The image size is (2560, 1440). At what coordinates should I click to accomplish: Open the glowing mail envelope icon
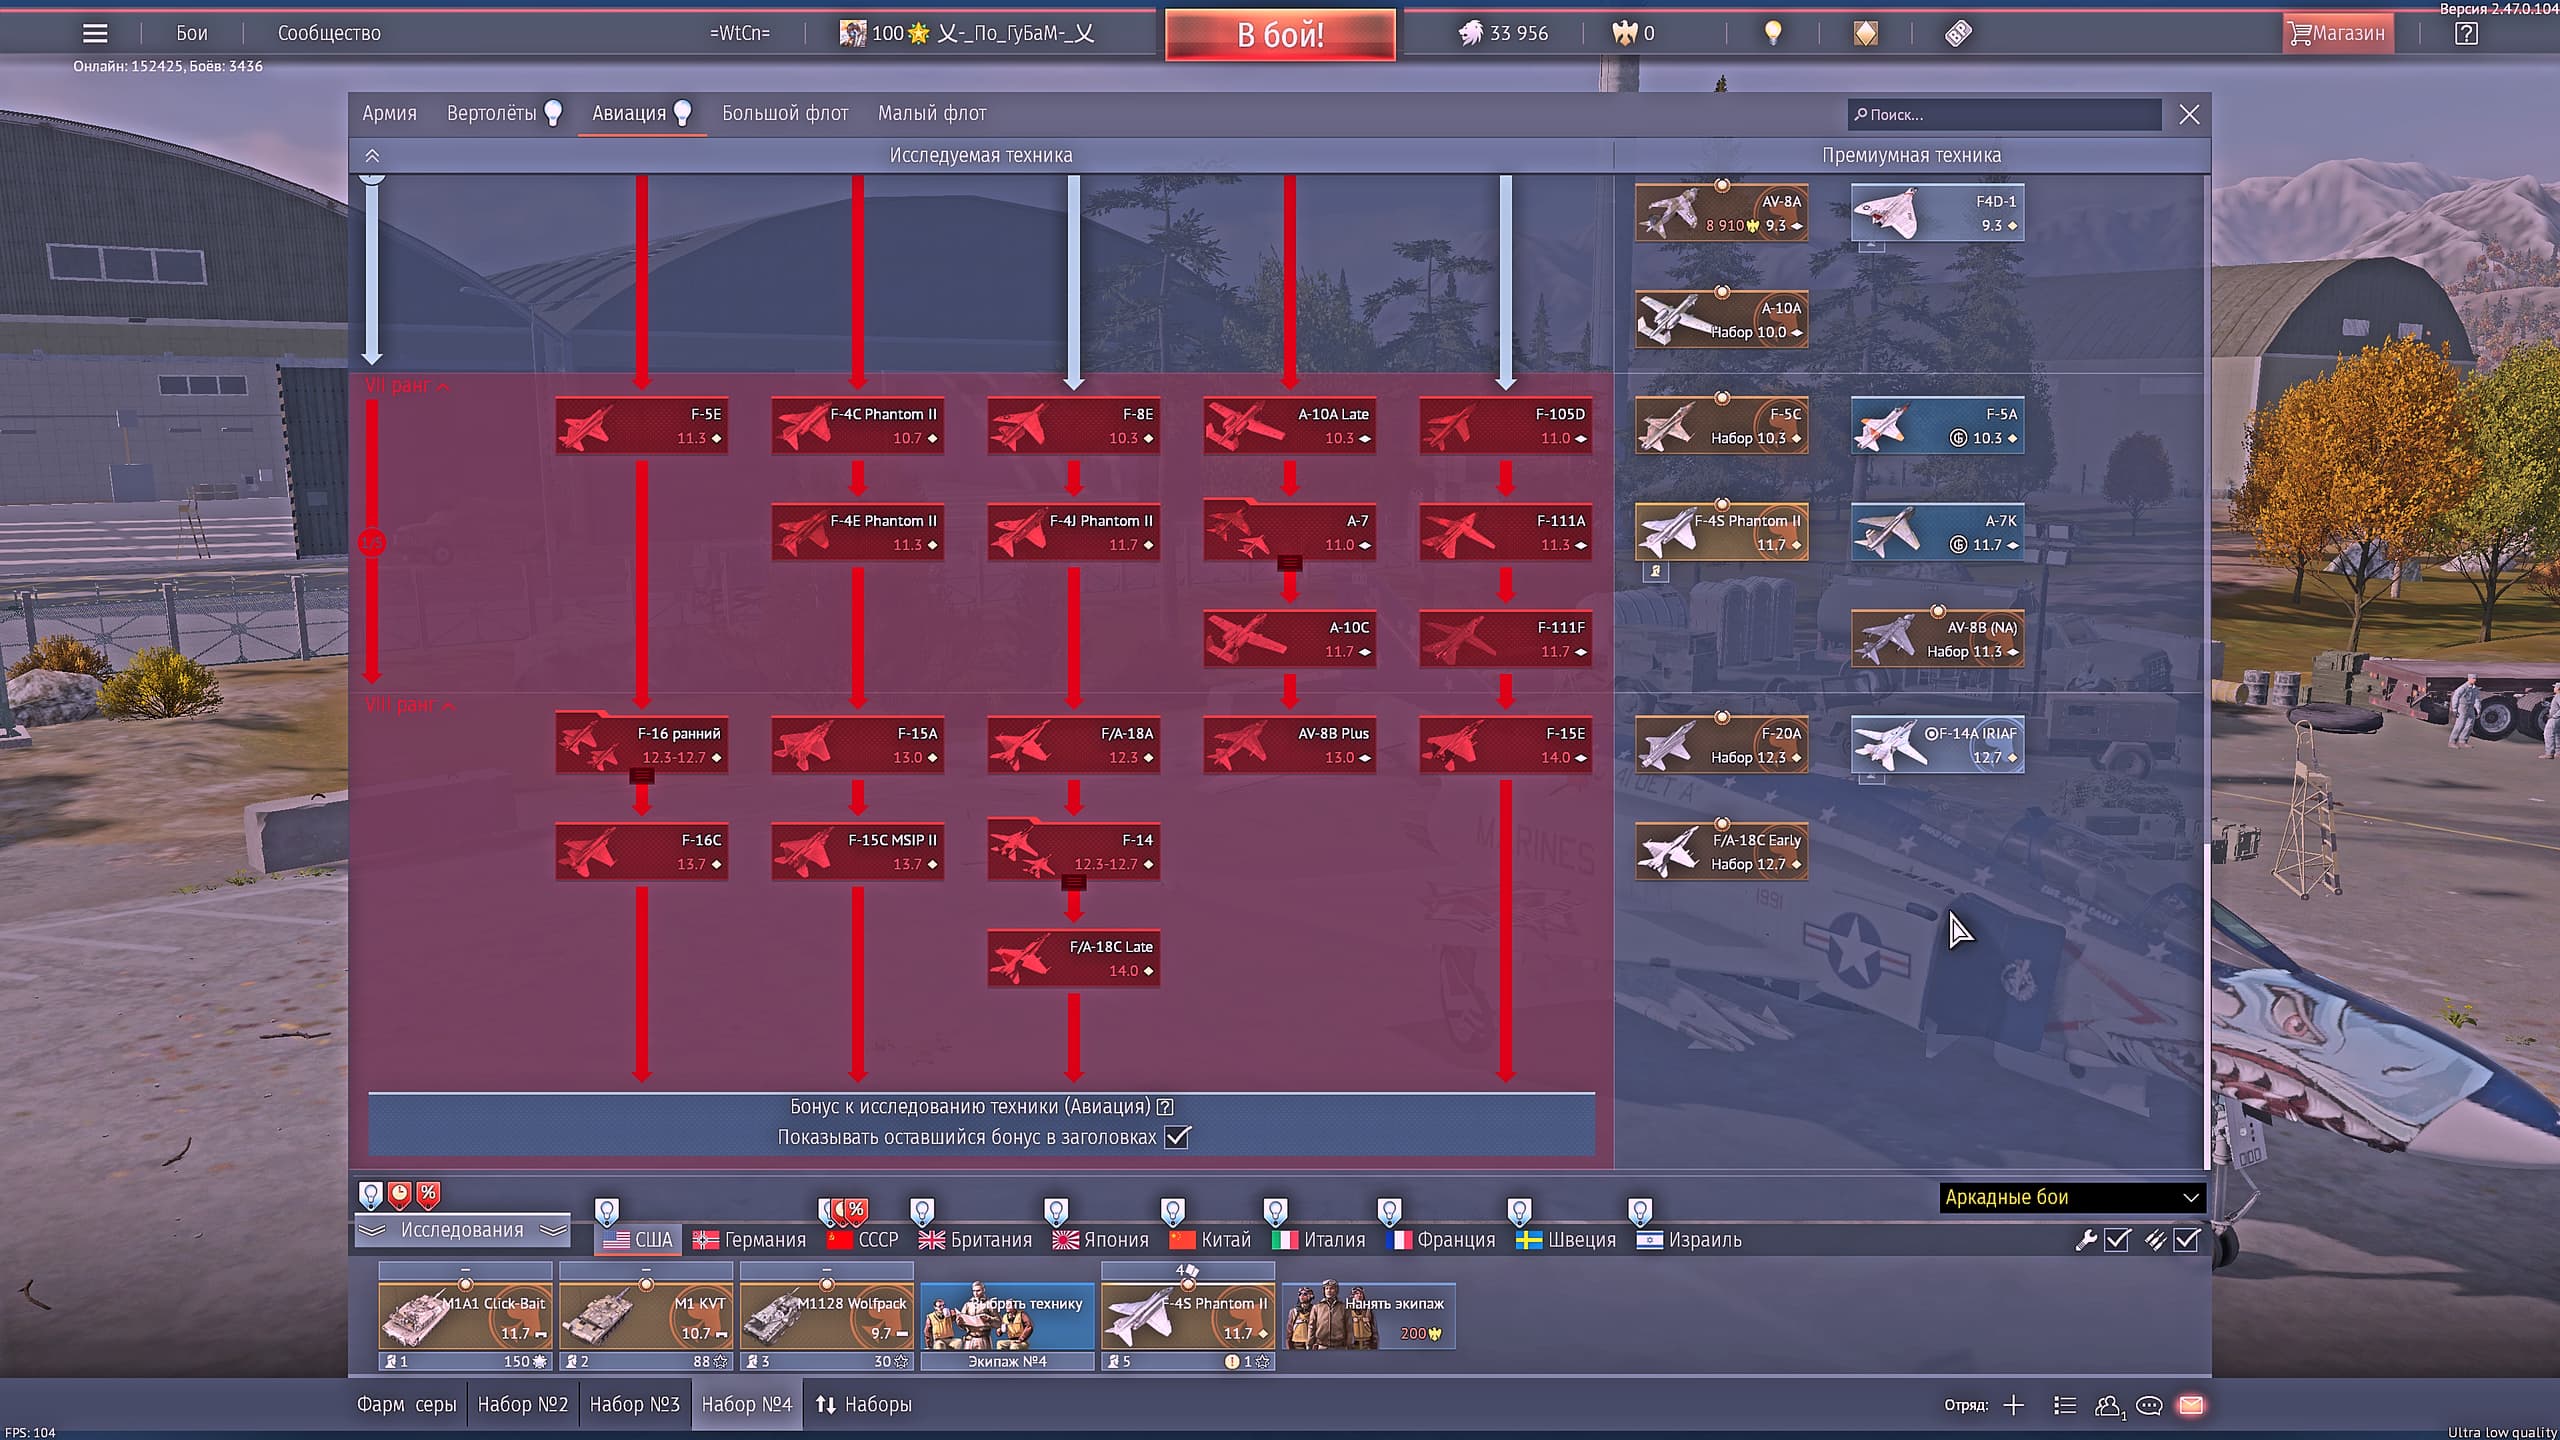[2191, 1405]
